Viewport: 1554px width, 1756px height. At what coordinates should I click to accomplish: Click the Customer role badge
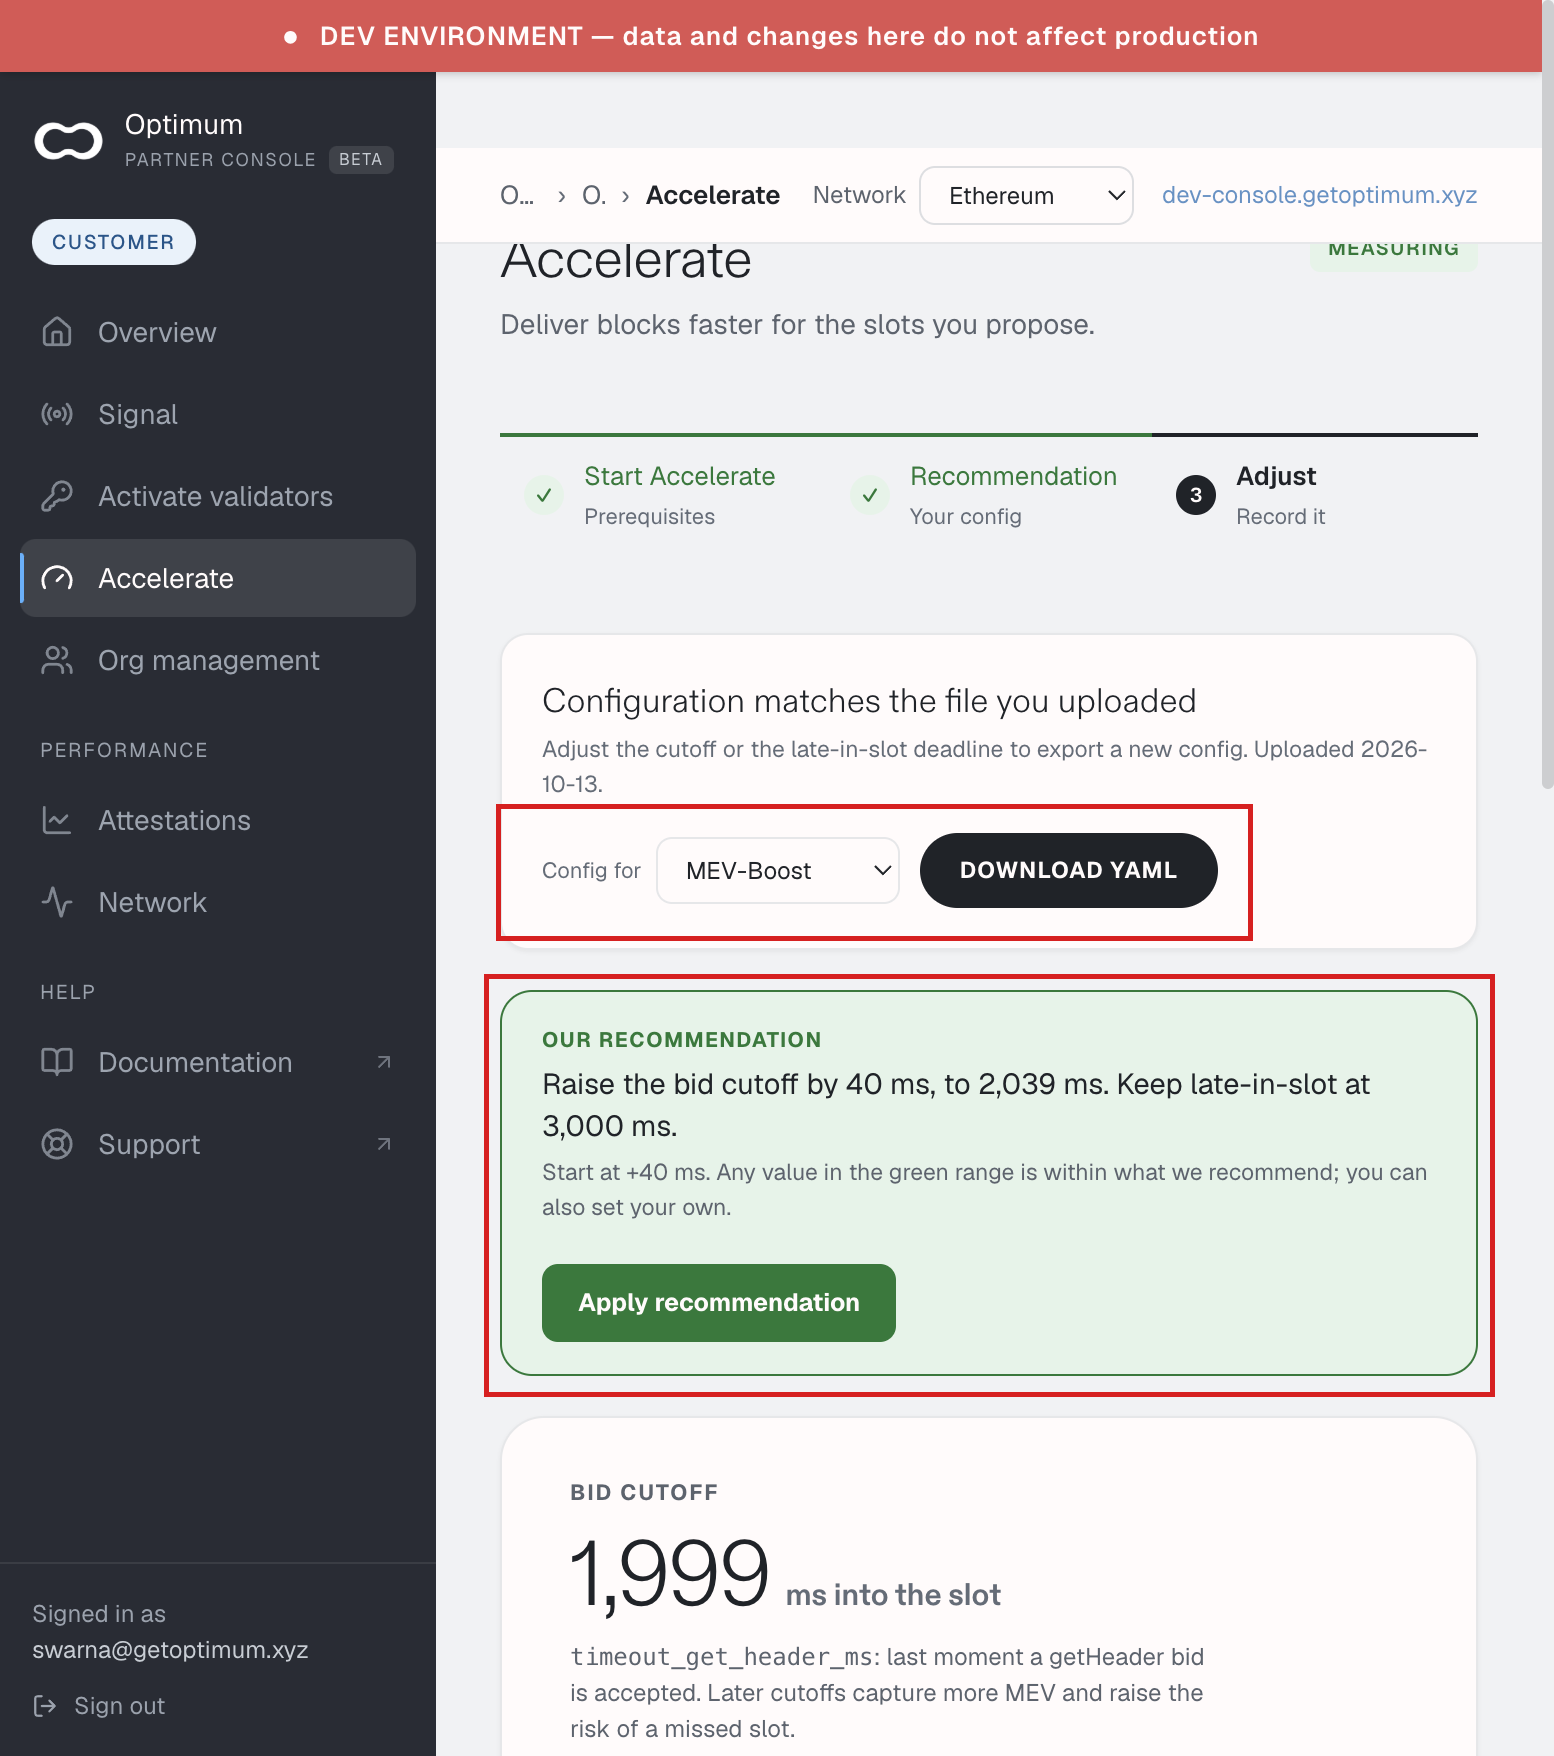(x=114, y=242)
